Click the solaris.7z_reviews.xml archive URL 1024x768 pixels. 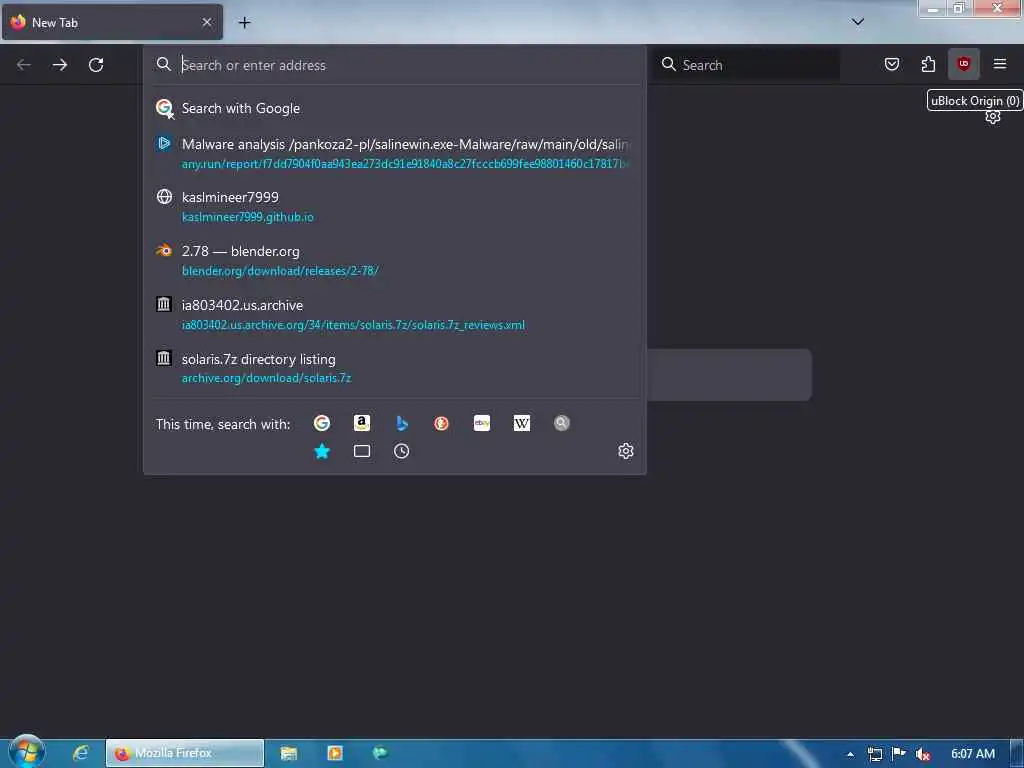pyautogui.click(x=353, y=325)
